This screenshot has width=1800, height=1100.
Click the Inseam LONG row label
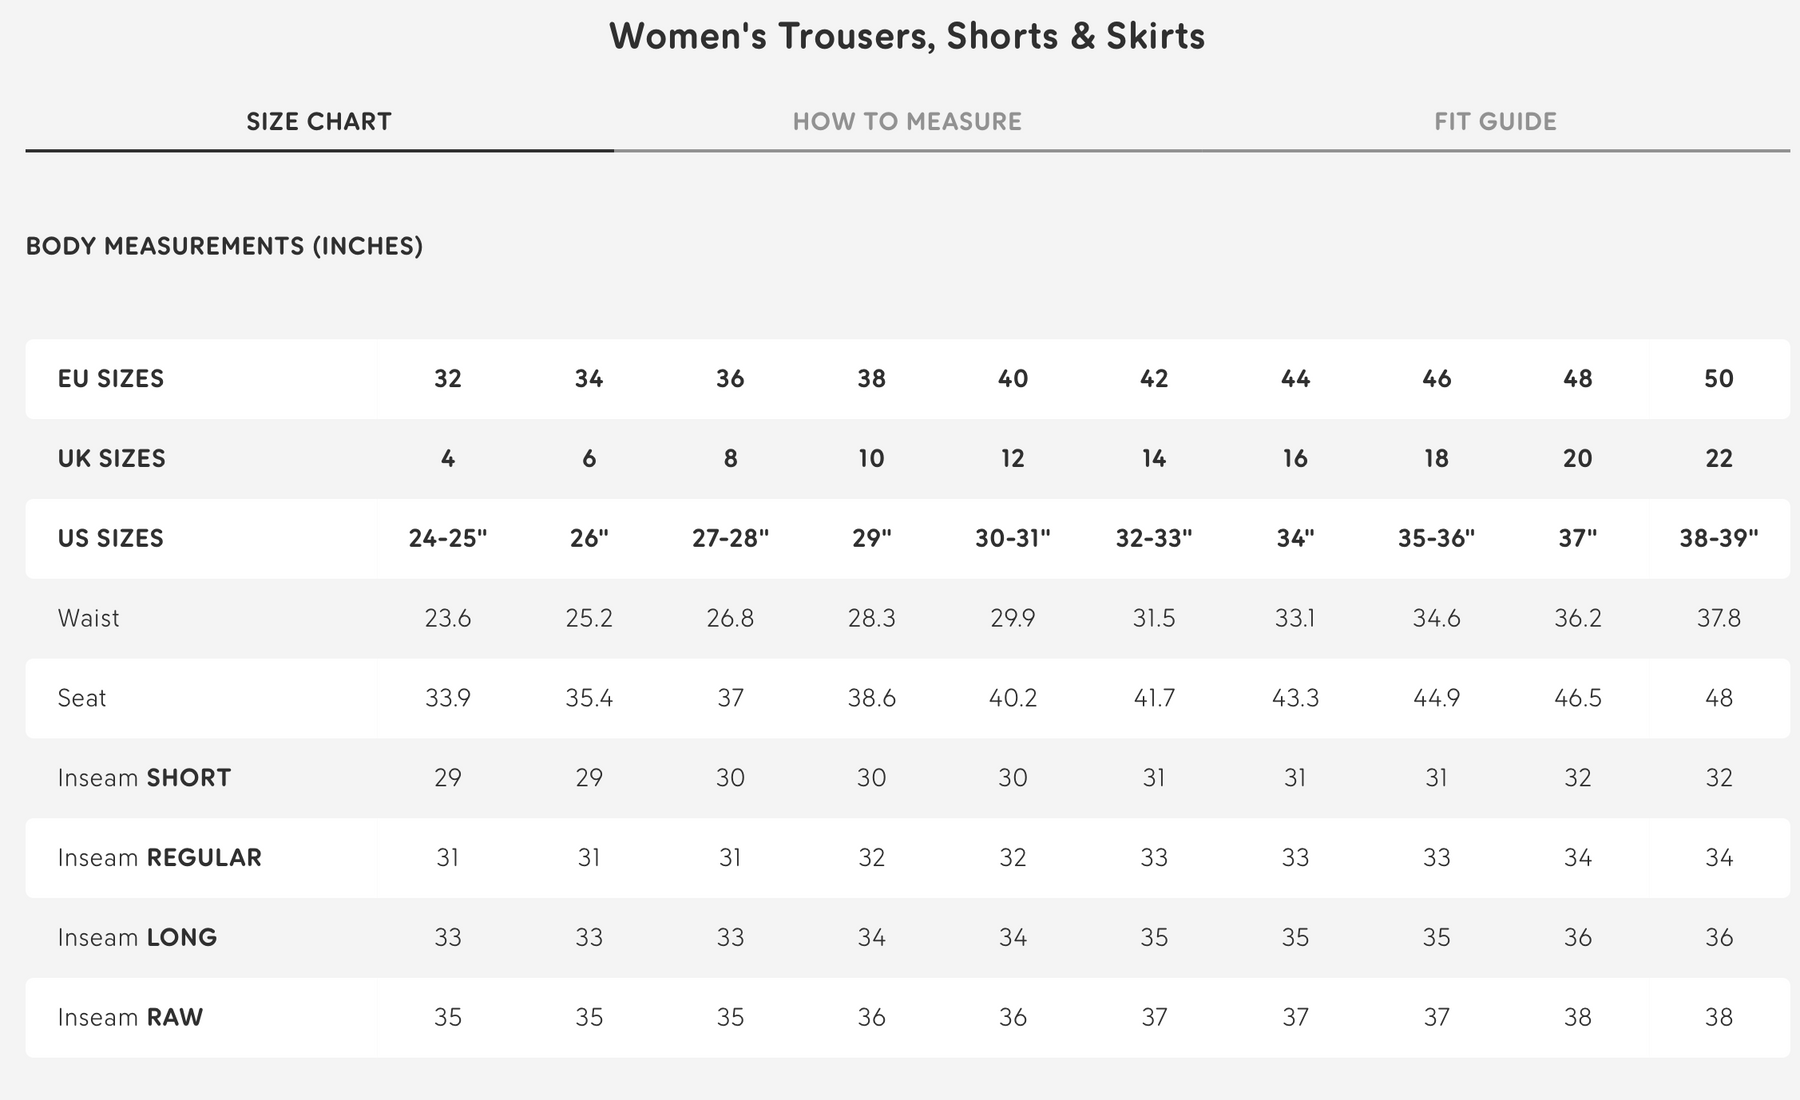(137, 938)
